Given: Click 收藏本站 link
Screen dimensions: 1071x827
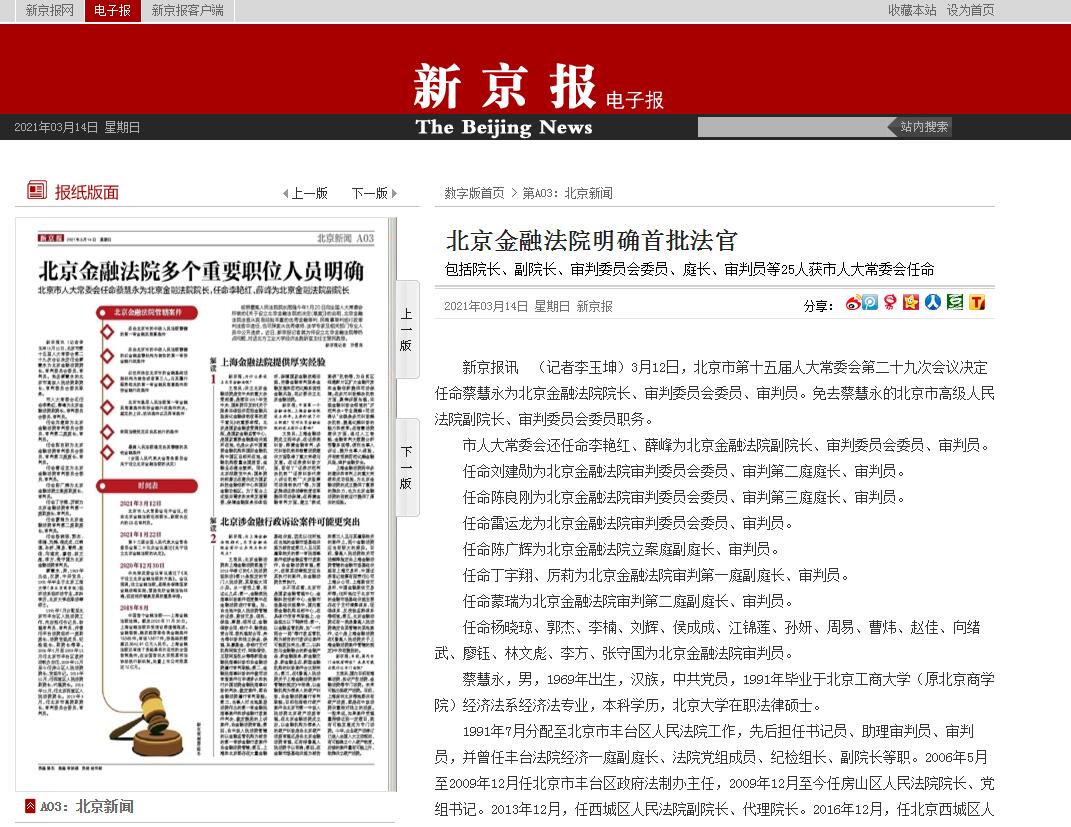Looking at the screenshot, I should pos(912,10).
